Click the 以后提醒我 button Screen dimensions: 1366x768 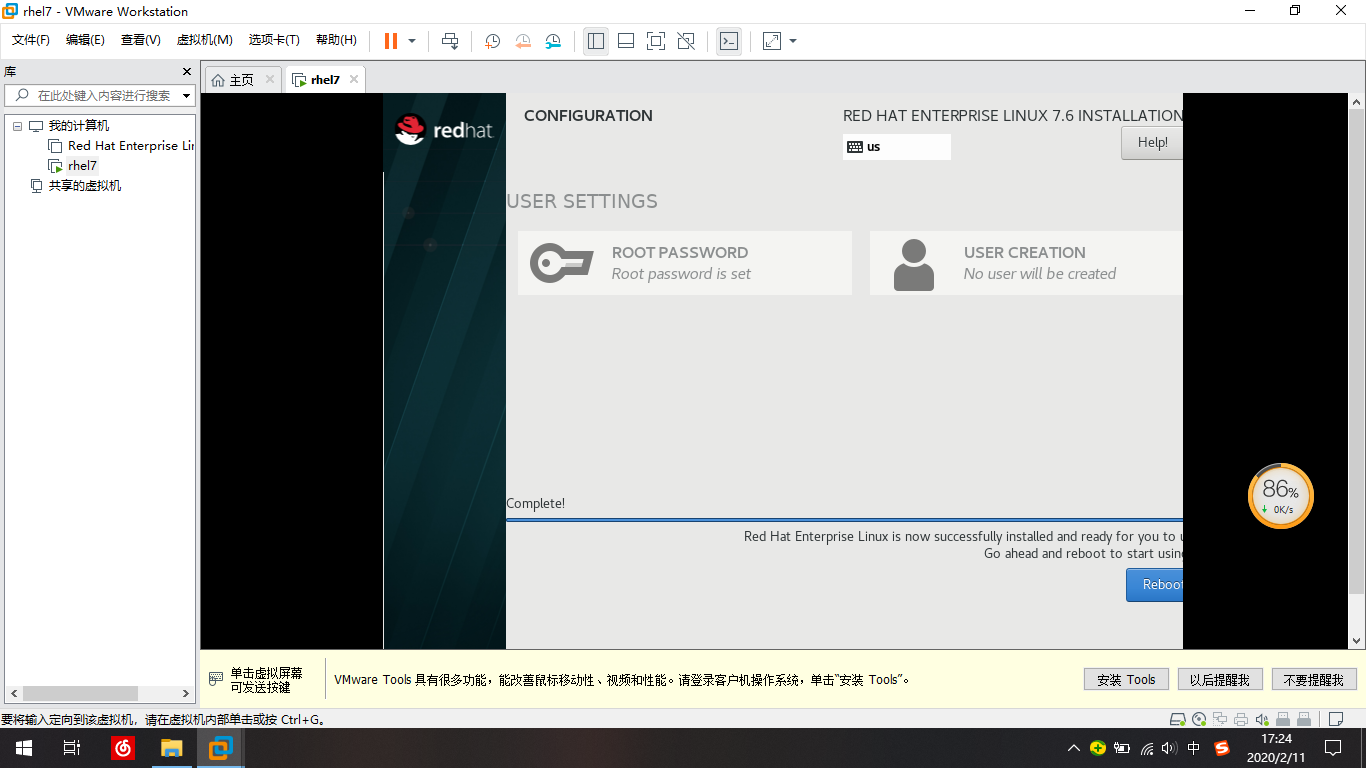[x=1219, y=680]
